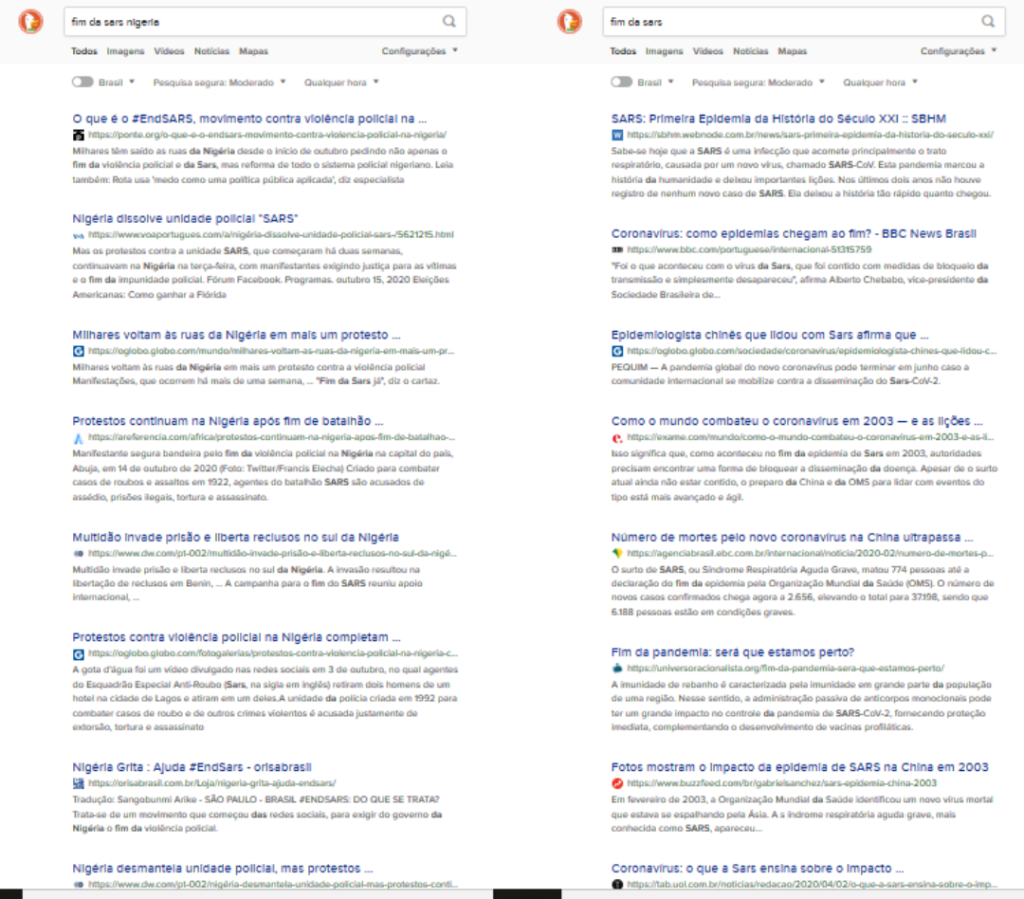Click O Globo favicon of 'Milhares voltam' result
The height and width of the screenshot is (899, 1024).
(x=78, y=351)
